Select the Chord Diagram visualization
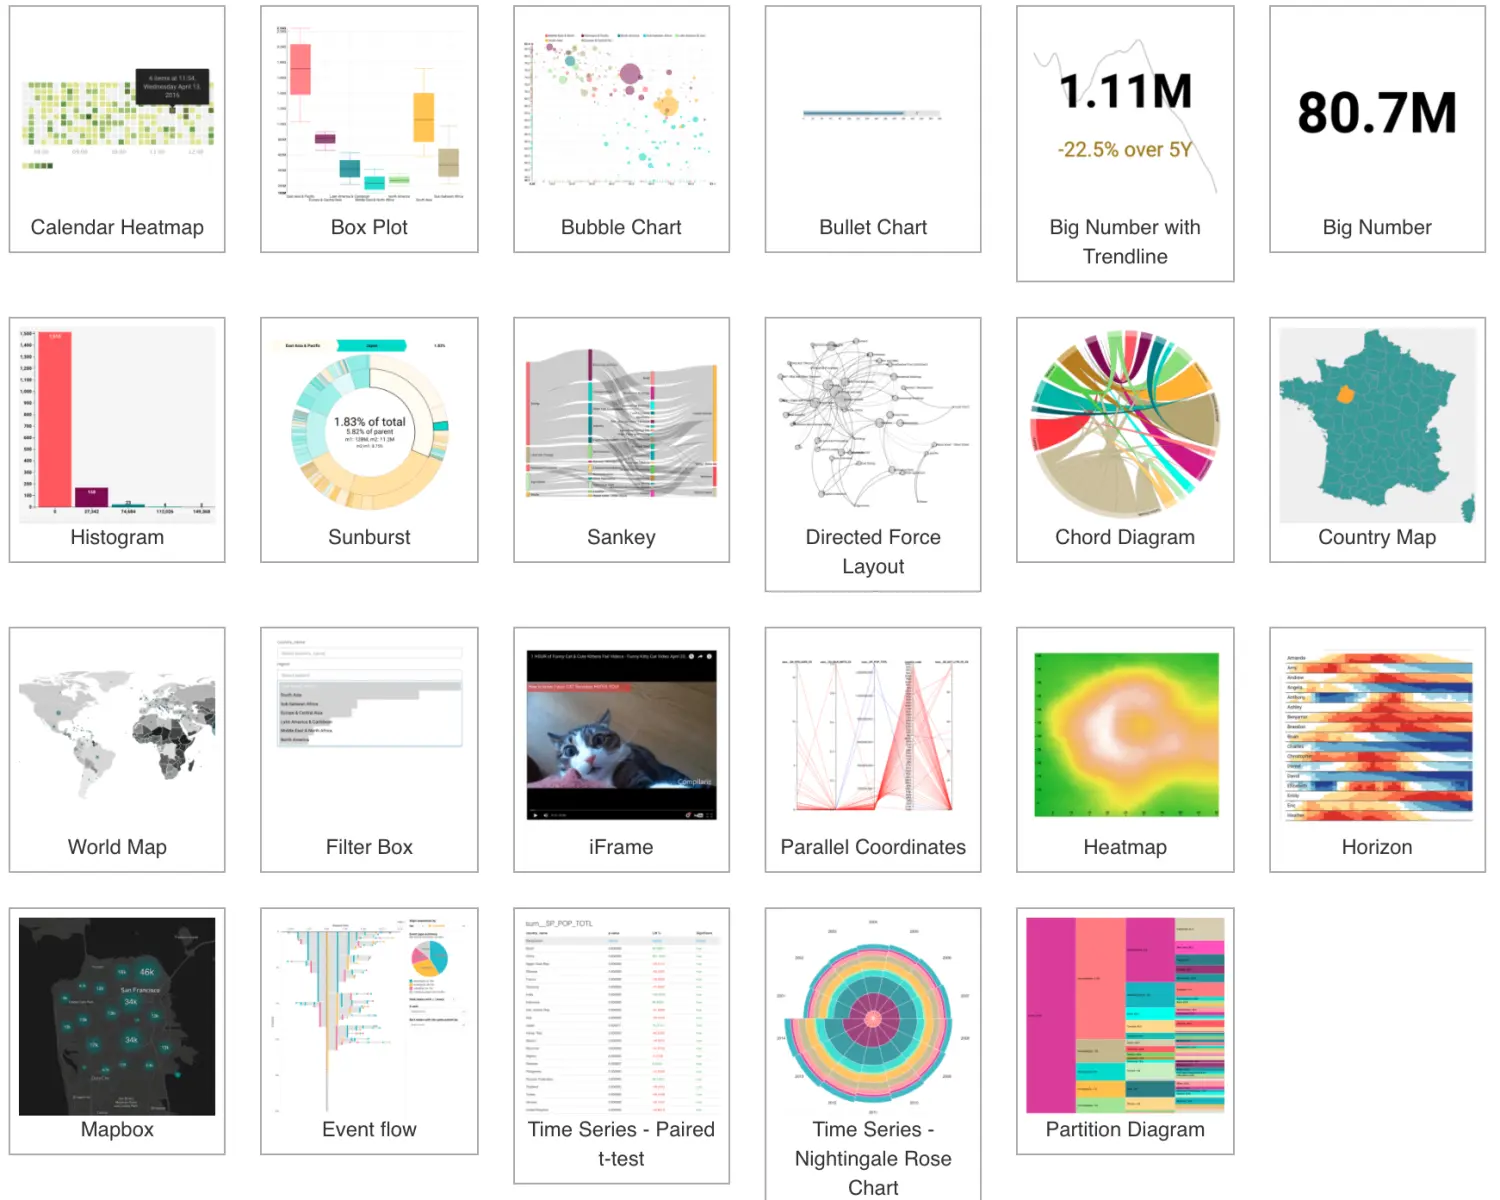1500x1200 pixels. click(1125, 440)
